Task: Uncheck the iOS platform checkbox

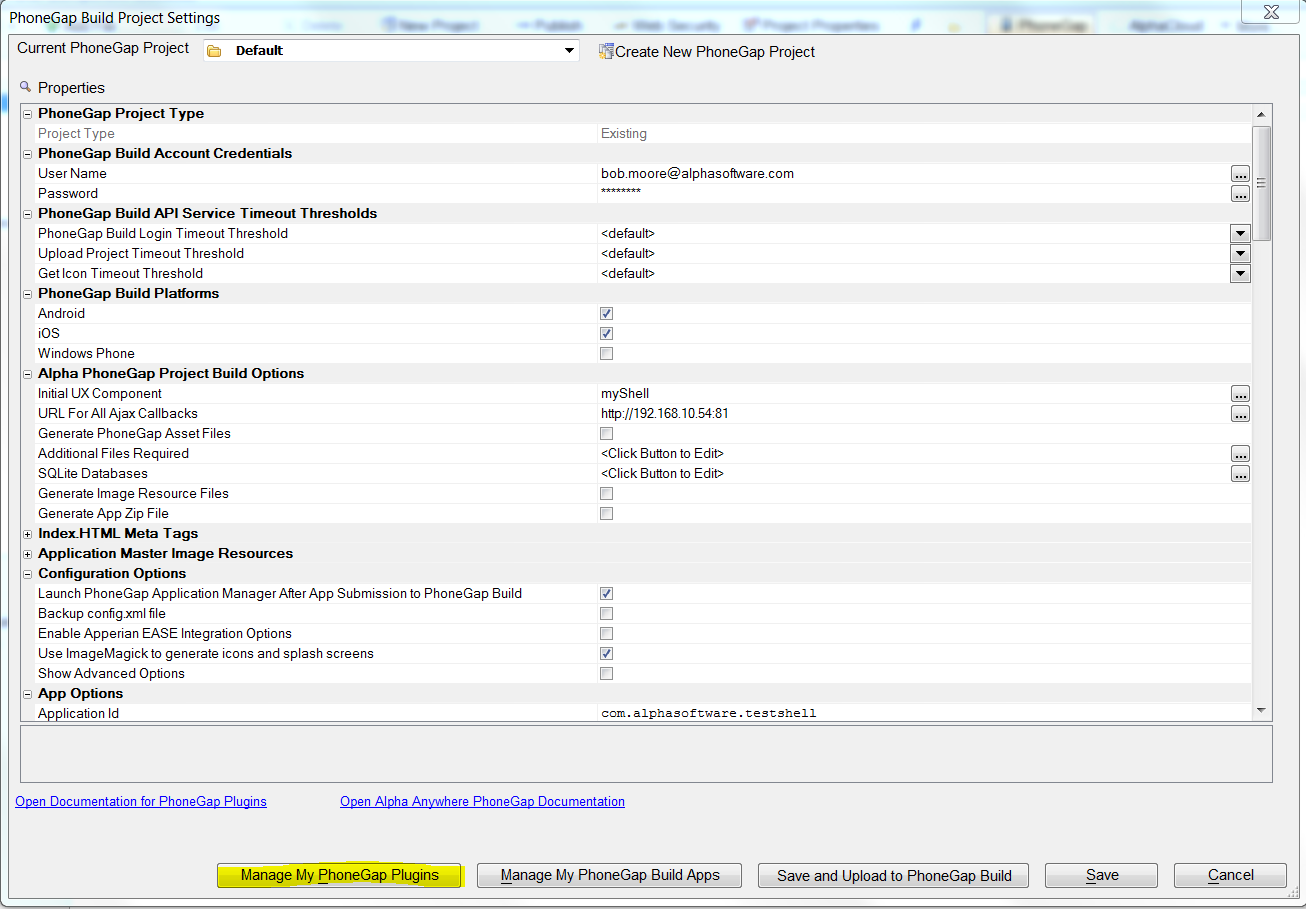Action: point(606,334)
